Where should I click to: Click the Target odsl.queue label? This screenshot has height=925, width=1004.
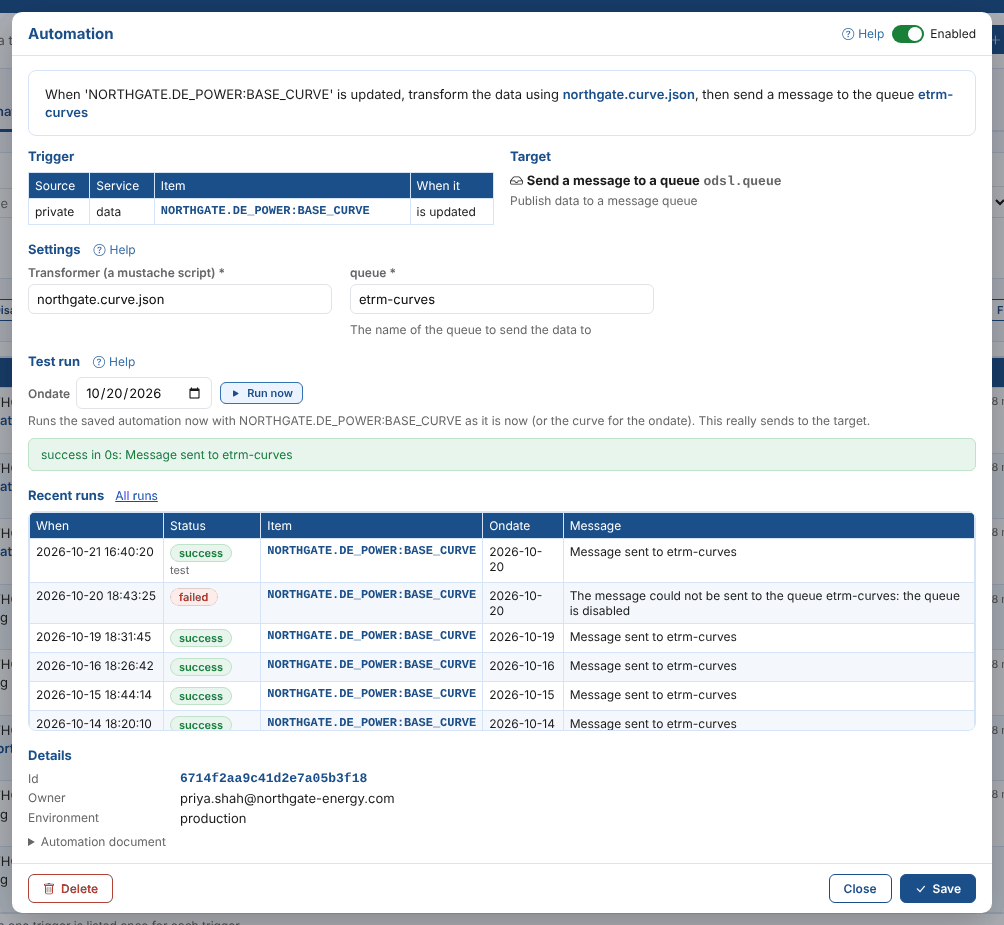[742, 181]
